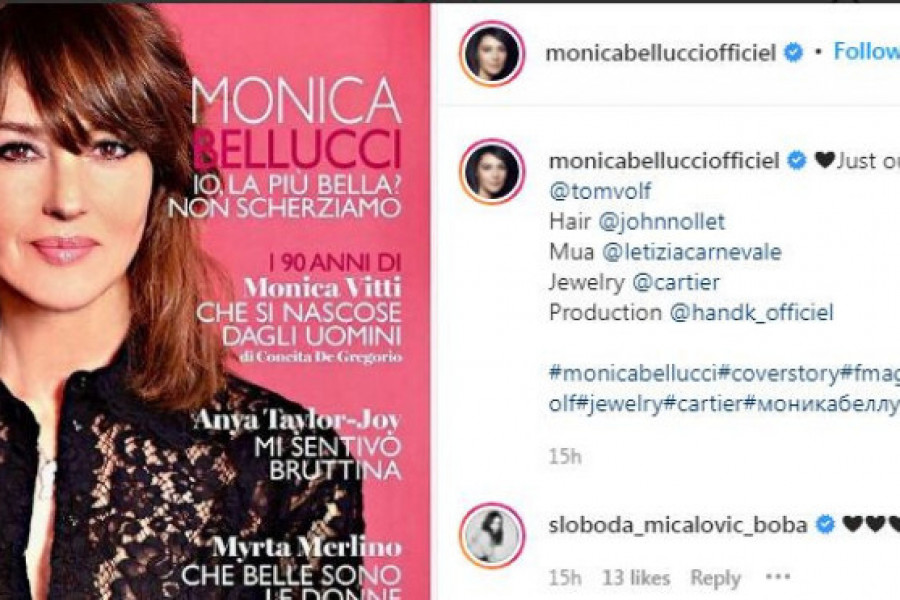Open the #coverstory hashtag
The height and width of the screenshot is (600, 900).
coord(779,374)
